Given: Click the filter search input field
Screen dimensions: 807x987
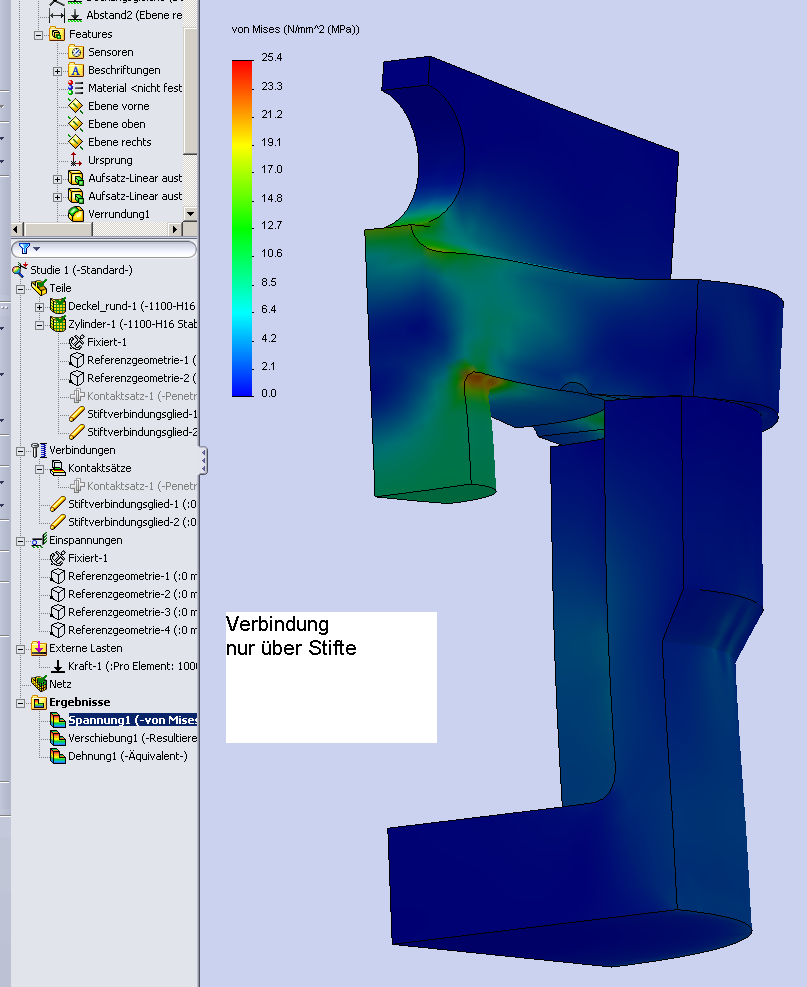Looking at the screenshot, I should 104,249.
